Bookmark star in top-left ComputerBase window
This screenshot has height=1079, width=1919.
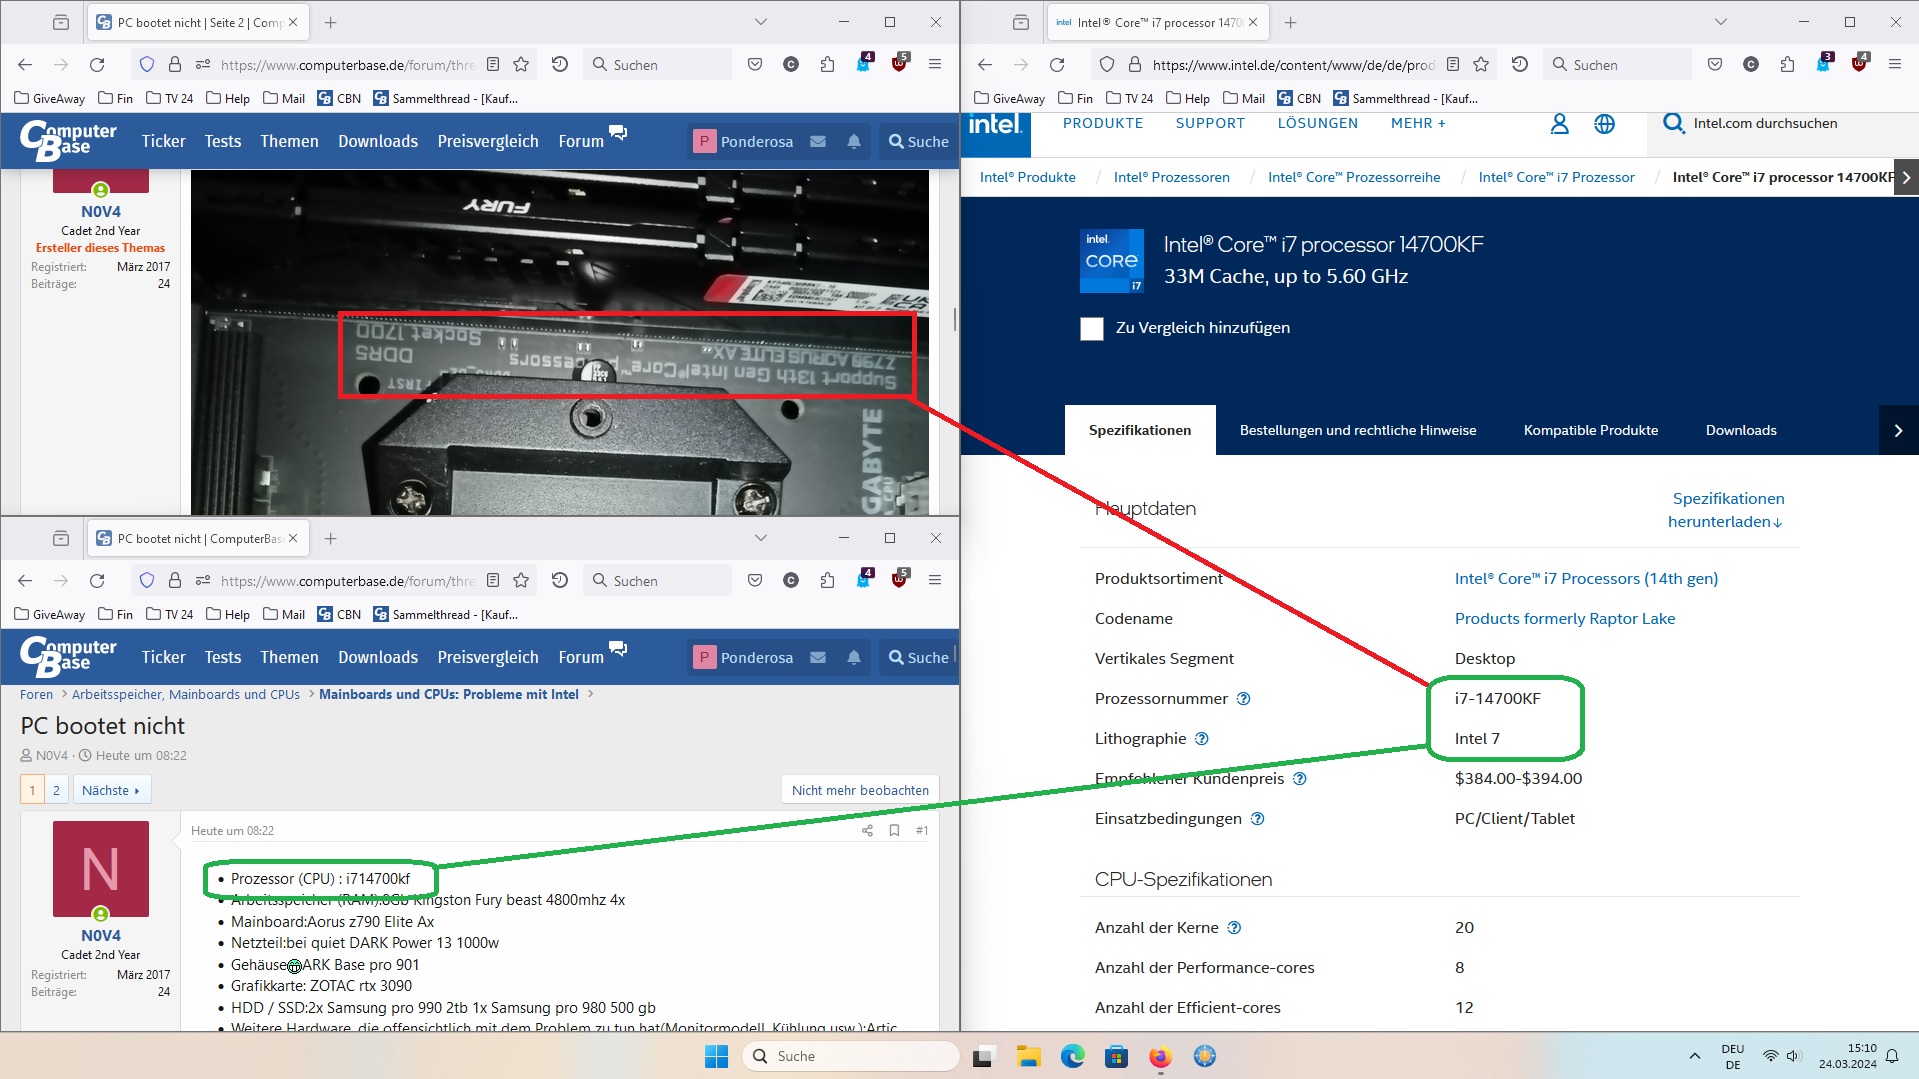pyautogui.click(x=521, y=65)
